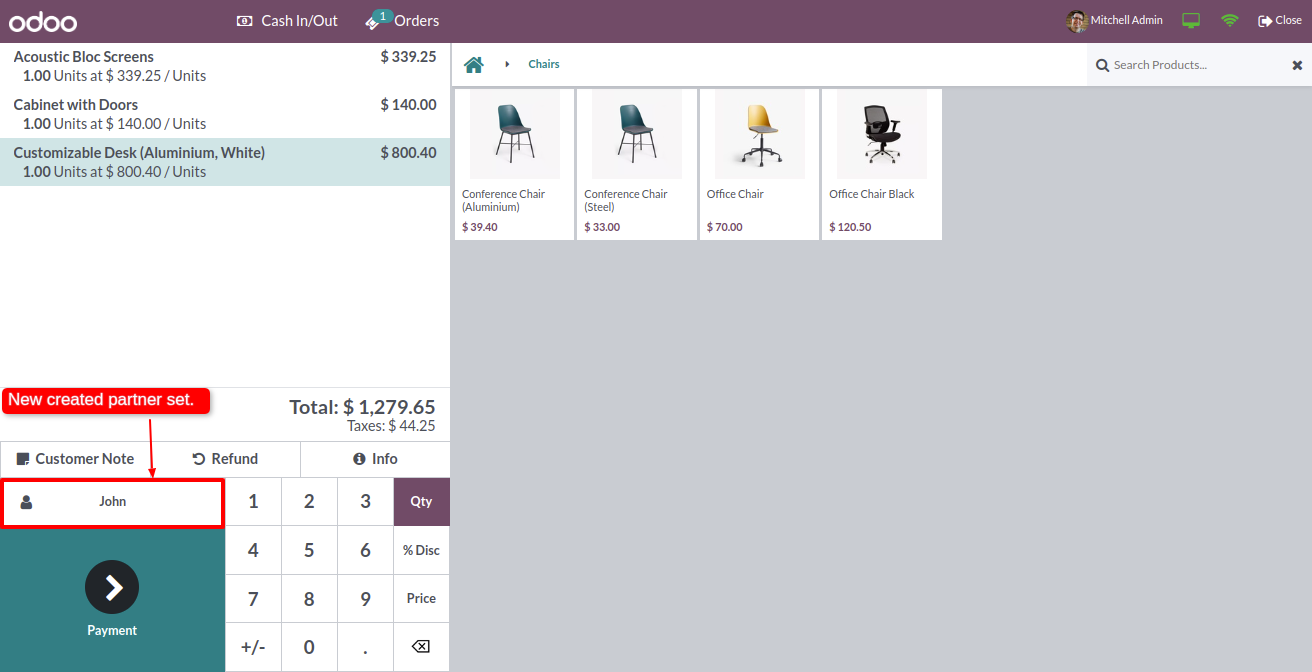1312x672 pixels.
Task: Click the customer display monitor icon
Action: point(1190,20)
